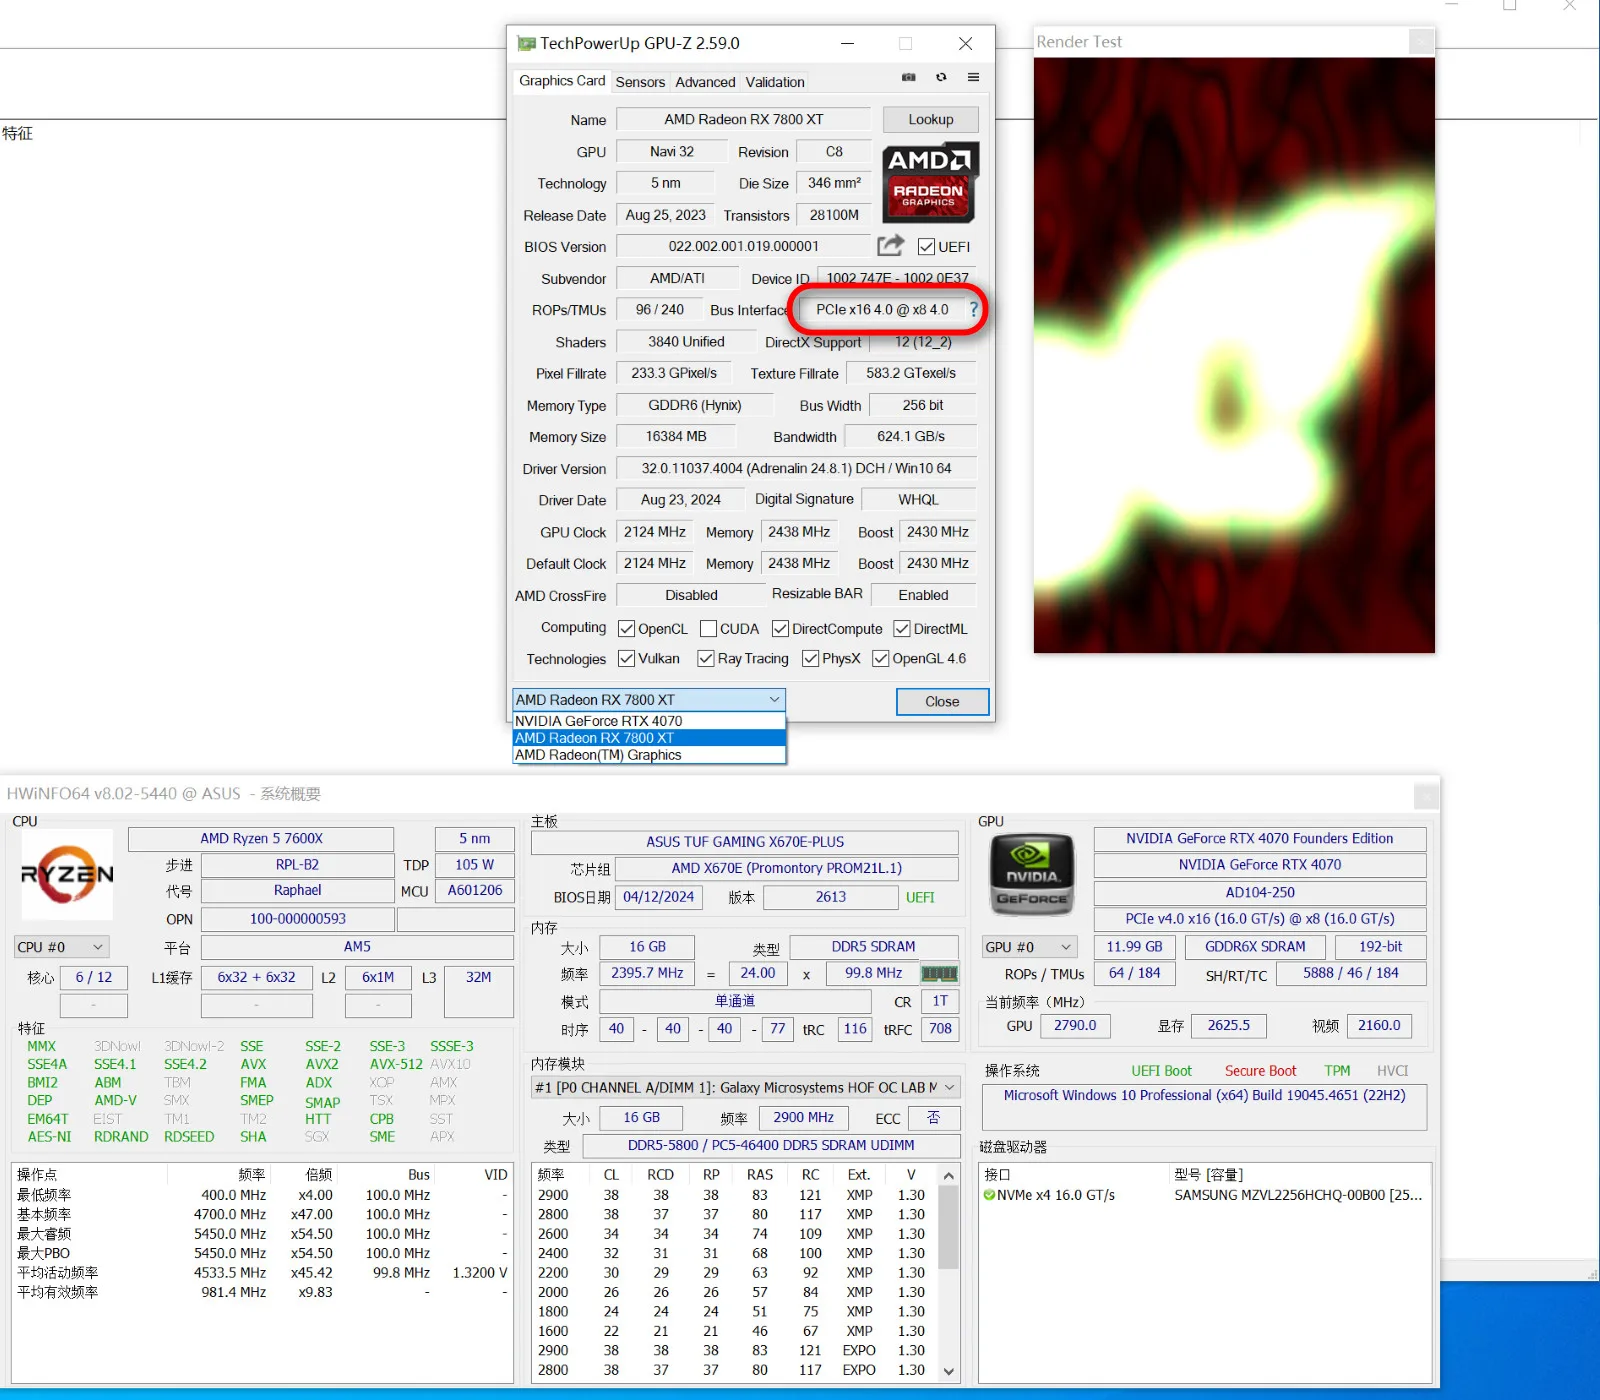Click the Bus Interface question mark icon
Image resolution: width=1600 pixels, height=1400 pixels.
(973, 310)
